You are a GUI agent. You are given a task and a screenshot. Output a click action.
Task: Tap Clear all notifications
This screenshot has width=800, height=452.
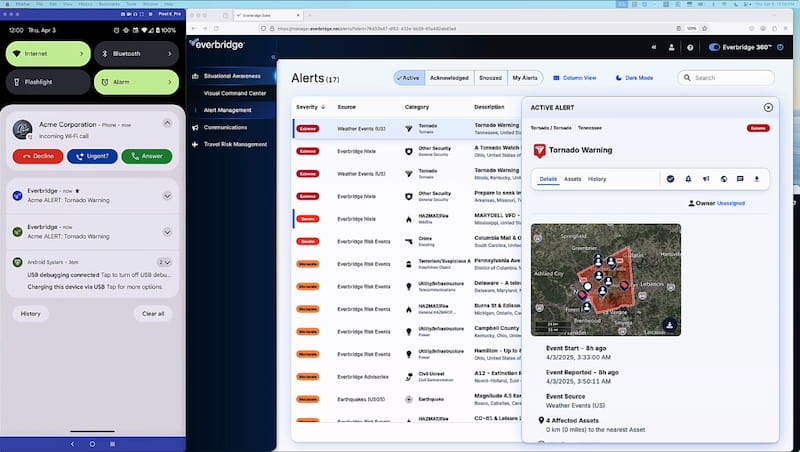click(x=153, y=314)
